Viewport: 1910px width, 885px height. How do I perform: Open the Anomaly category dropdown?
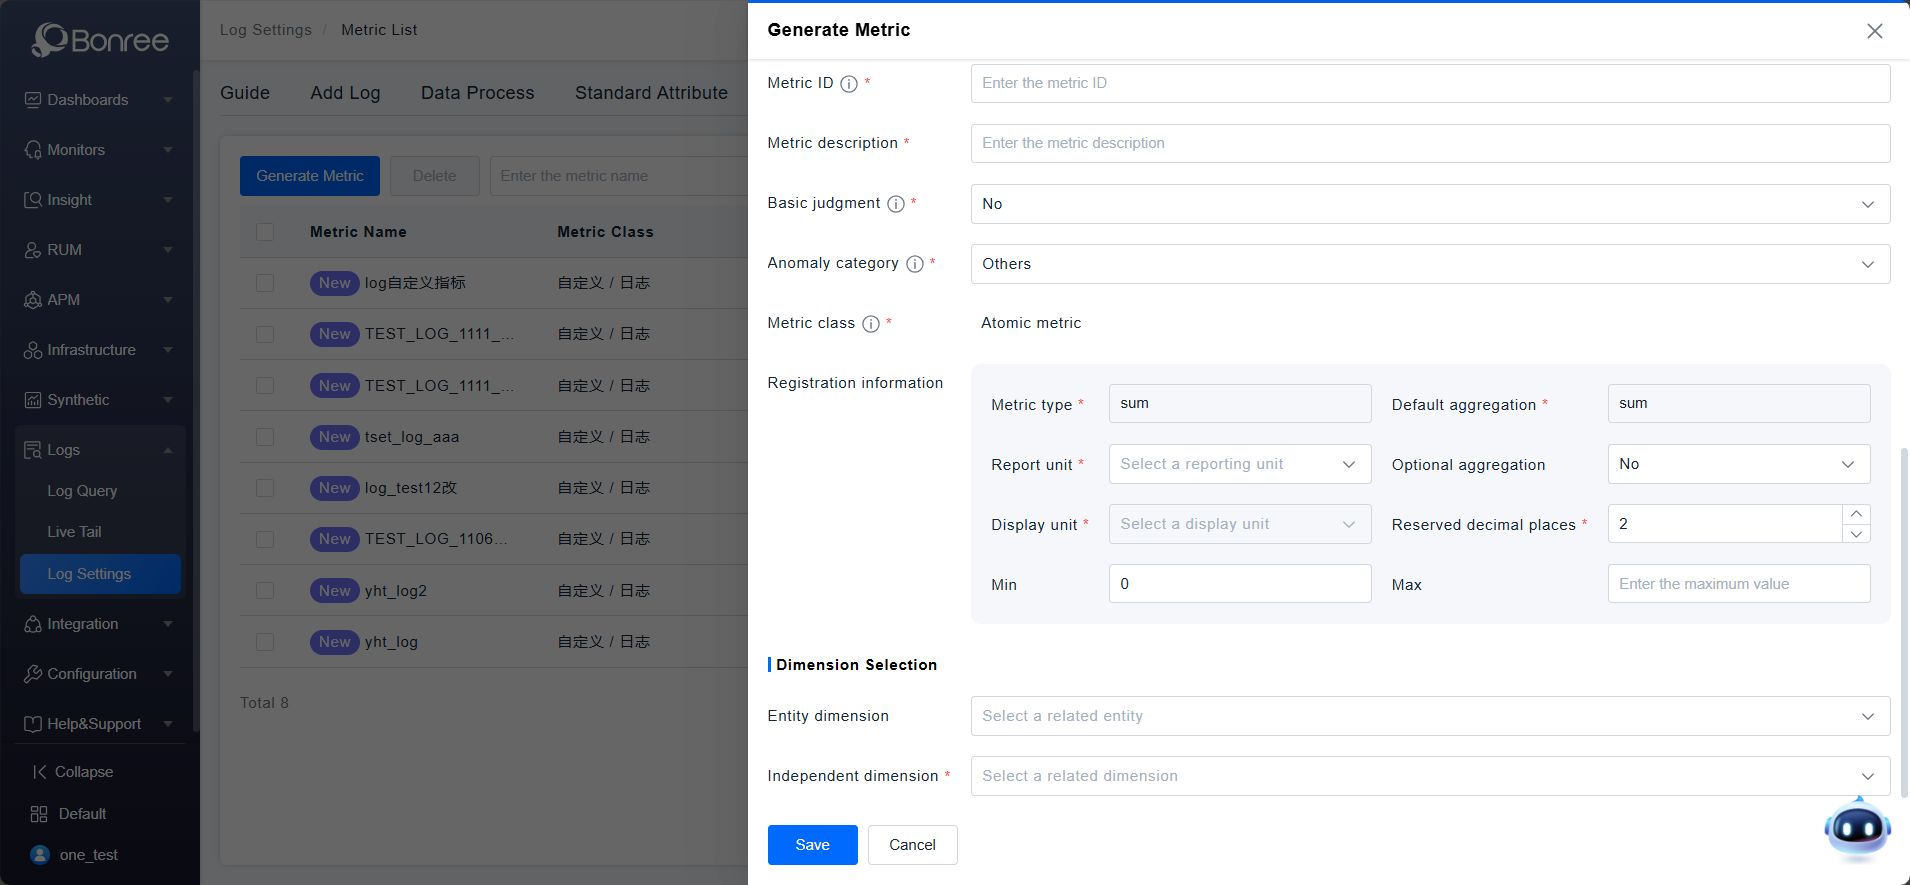pos(1429,264)
